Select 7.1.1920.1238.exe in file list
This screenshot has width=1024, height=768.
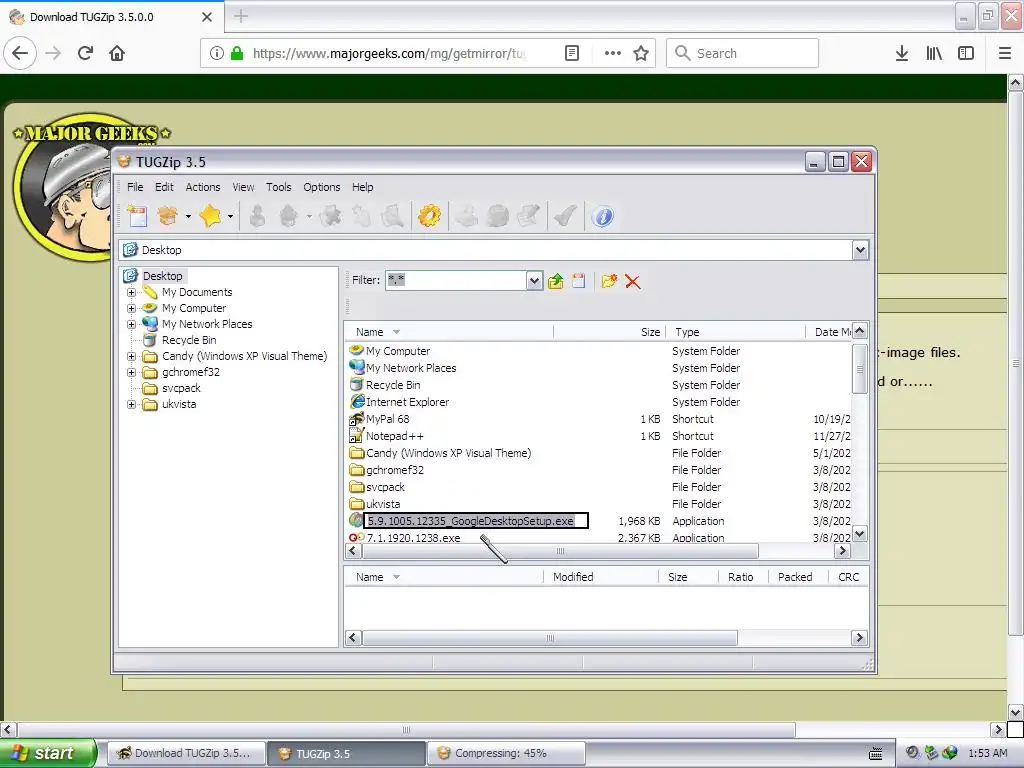pyautogui.click(x=413, y=538)
